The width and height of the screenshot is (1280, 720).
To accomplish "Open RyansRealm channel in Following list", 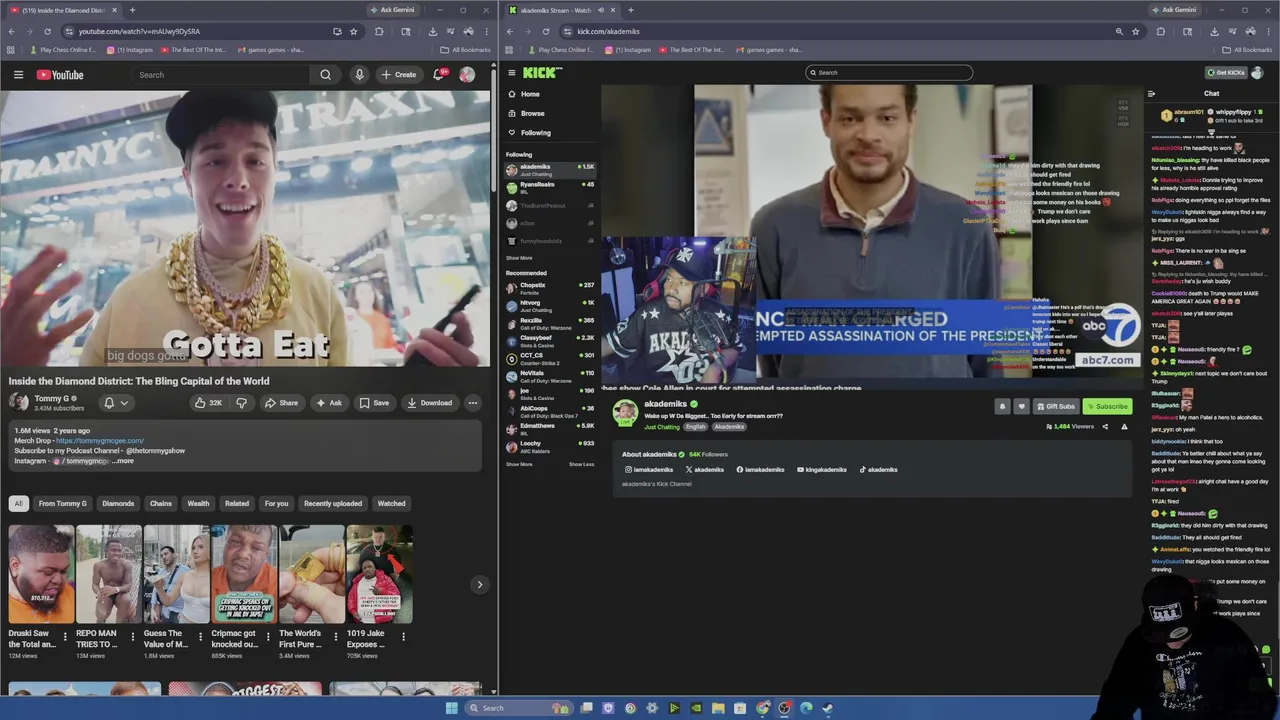I will [550, 187].
